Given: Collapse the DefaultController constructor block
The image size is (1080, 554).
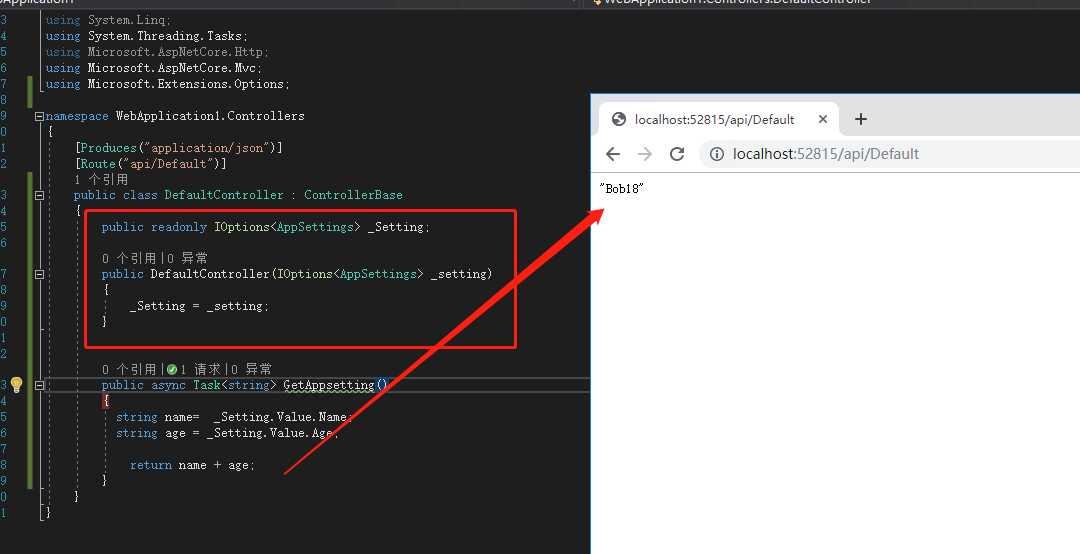Looking at the screenshot, I should [39, 274].
